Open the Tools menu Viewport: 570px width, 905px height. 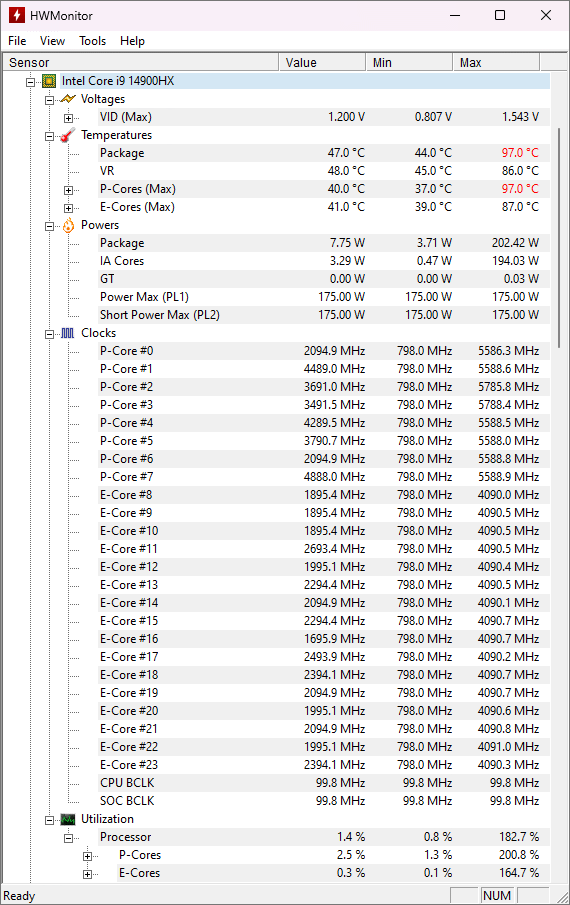point(92,41)
